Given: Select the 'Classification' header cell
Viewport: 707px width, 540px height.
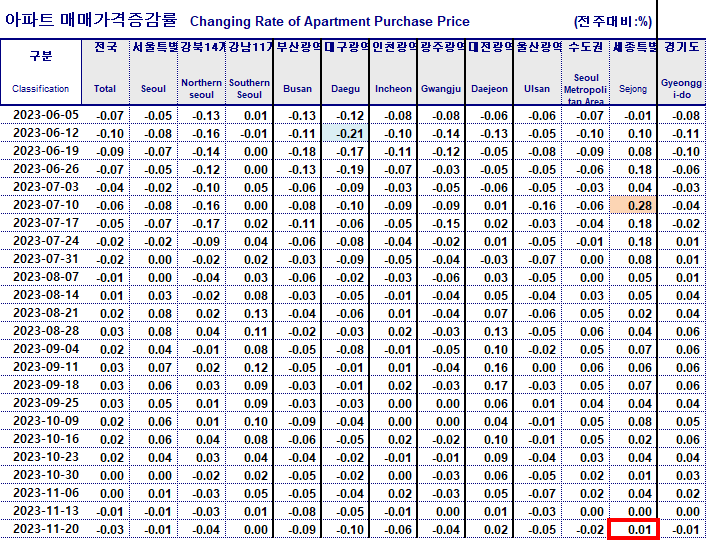Looking at the screenshot, I should pyautogui.click(x=41, y=72).
